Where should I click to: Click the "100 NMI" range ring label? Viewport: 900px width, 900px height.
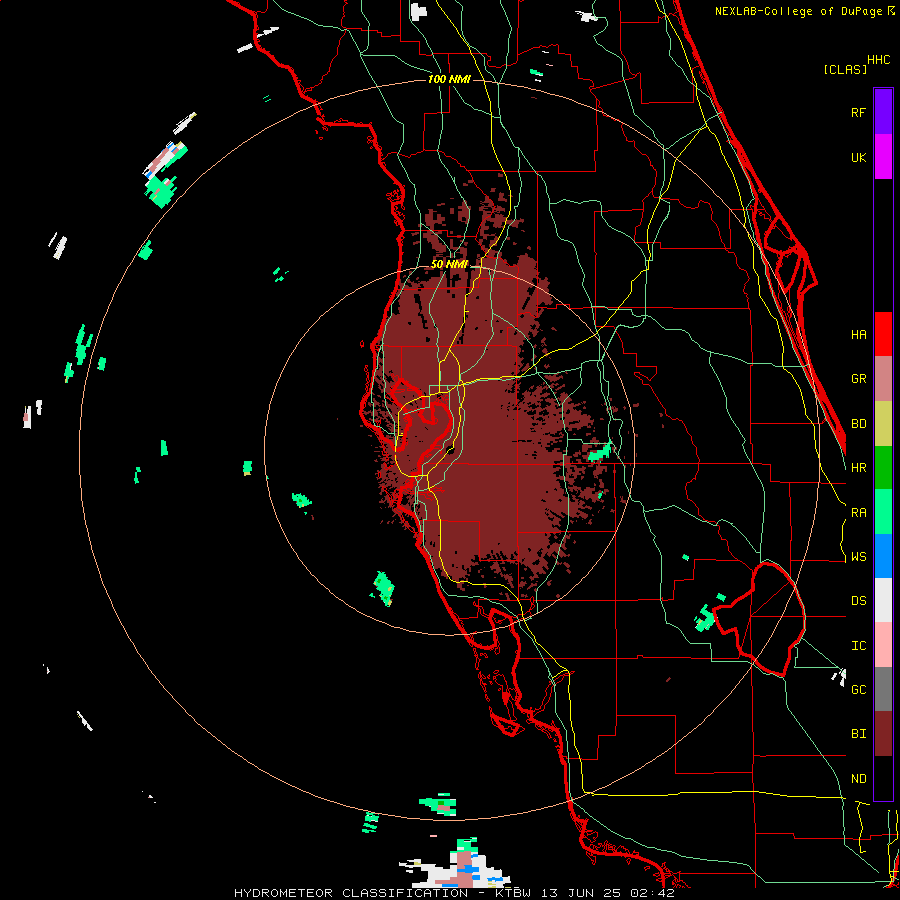point(449,79)
